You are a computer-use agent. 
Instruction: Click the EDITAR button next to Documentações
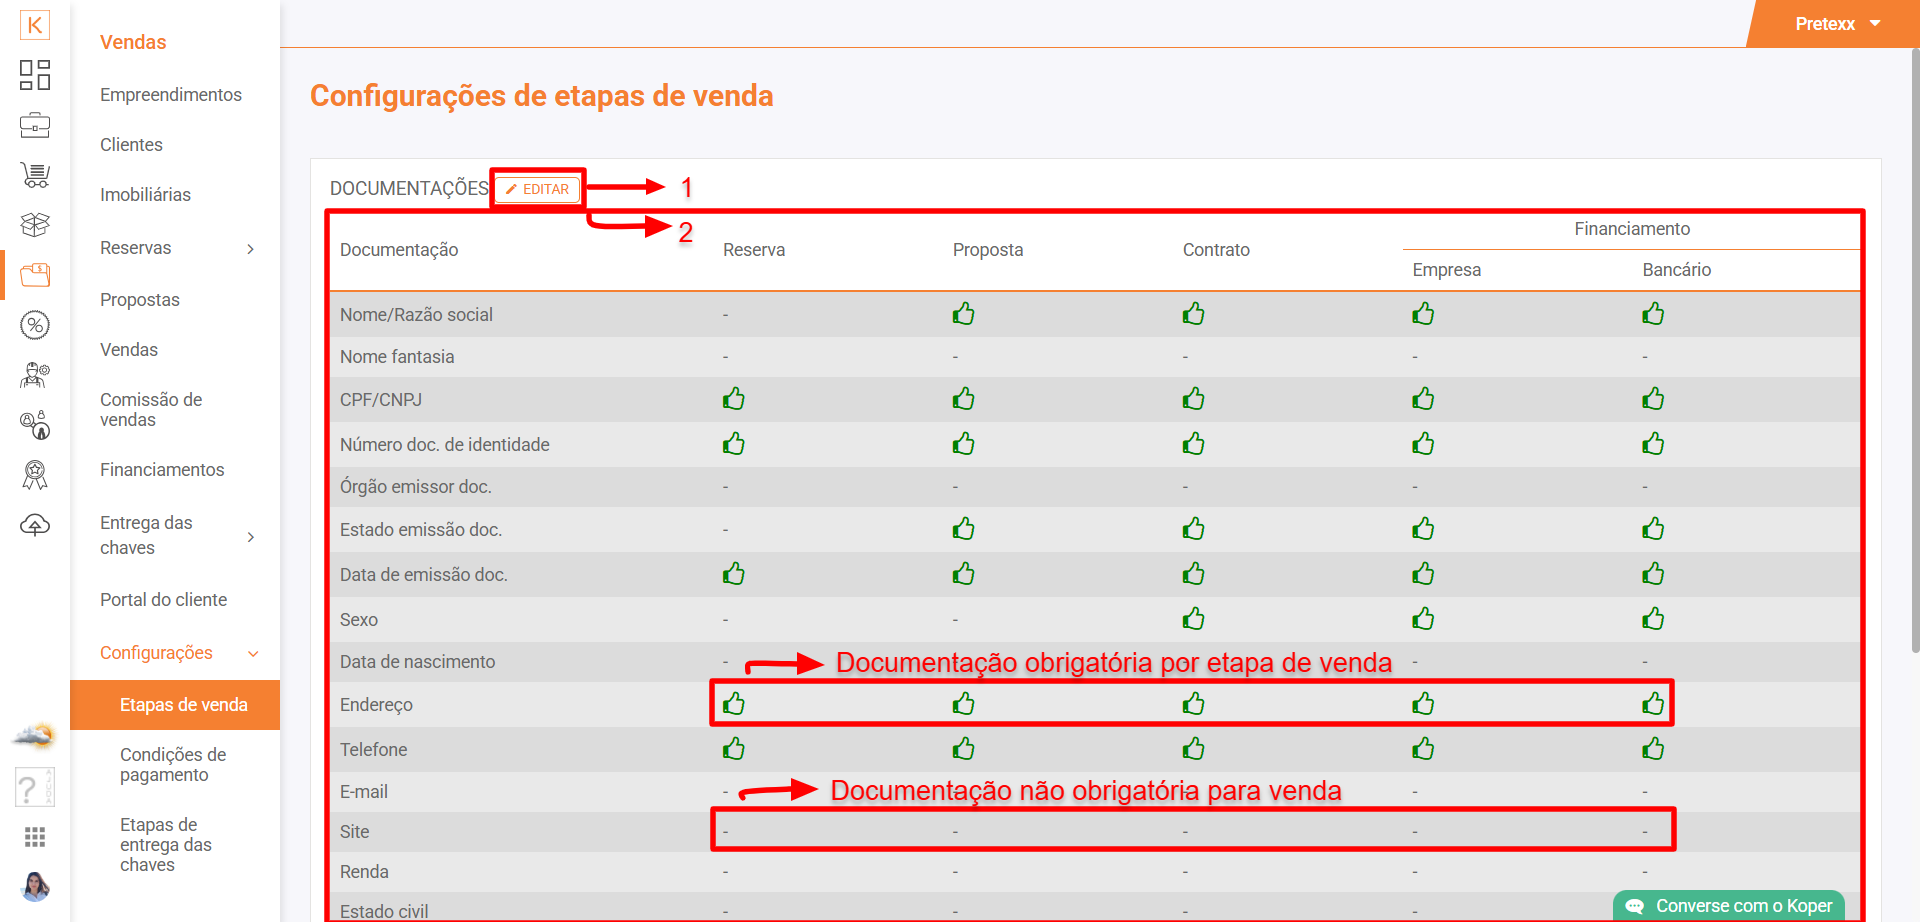coord(538,189)
